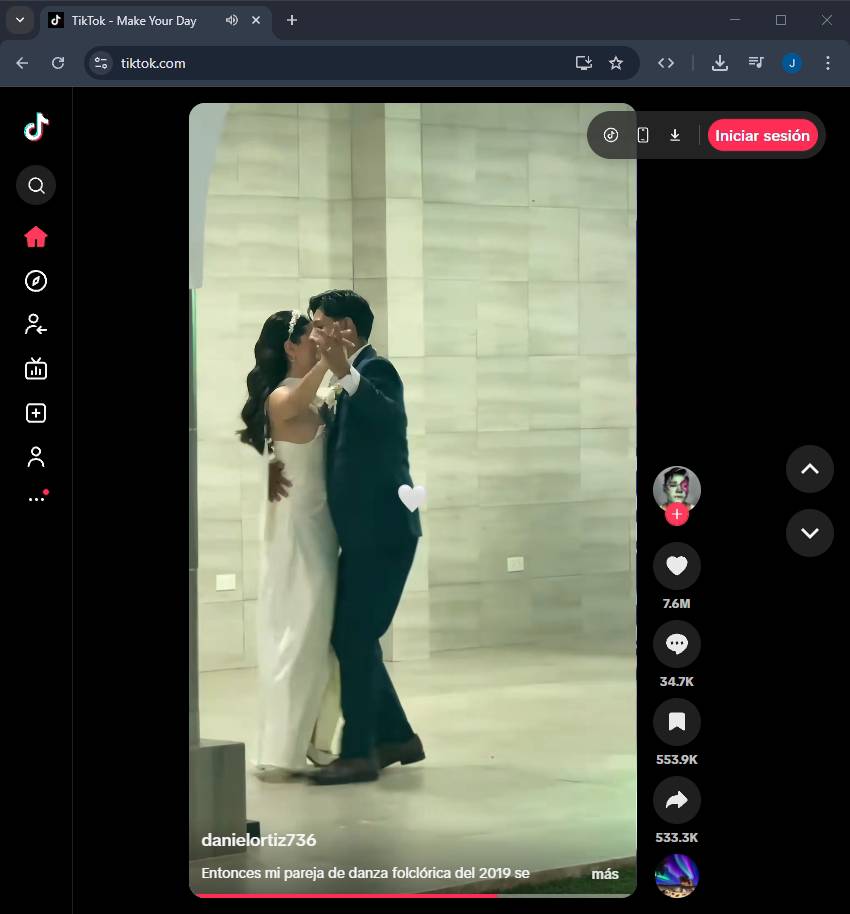Share the video via arrow icon
Image resolution: width=850 pixels, height=914 pixels.
point(677,800)
